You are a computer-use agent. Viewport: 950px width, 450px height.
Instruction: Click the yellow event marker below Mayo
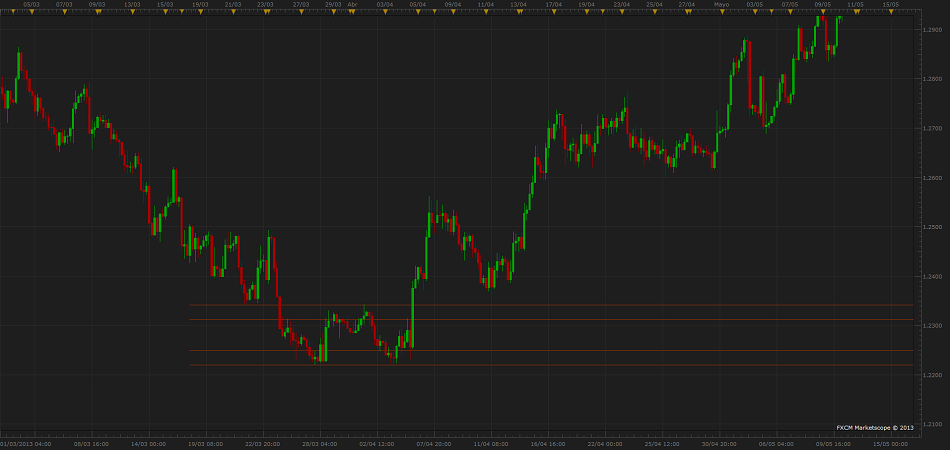coord(721,12)
